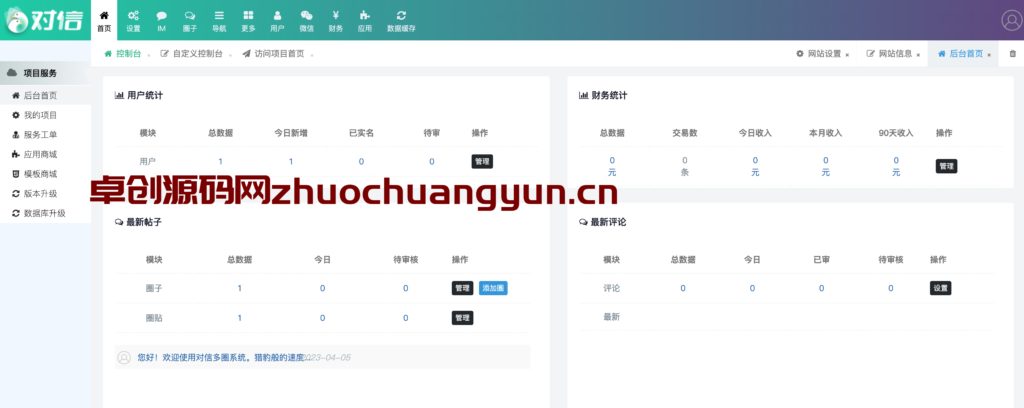Screen dimensions: 1024x408
Task: Click 圈子 待审核 value 0
Action: (x=406, y=288)
